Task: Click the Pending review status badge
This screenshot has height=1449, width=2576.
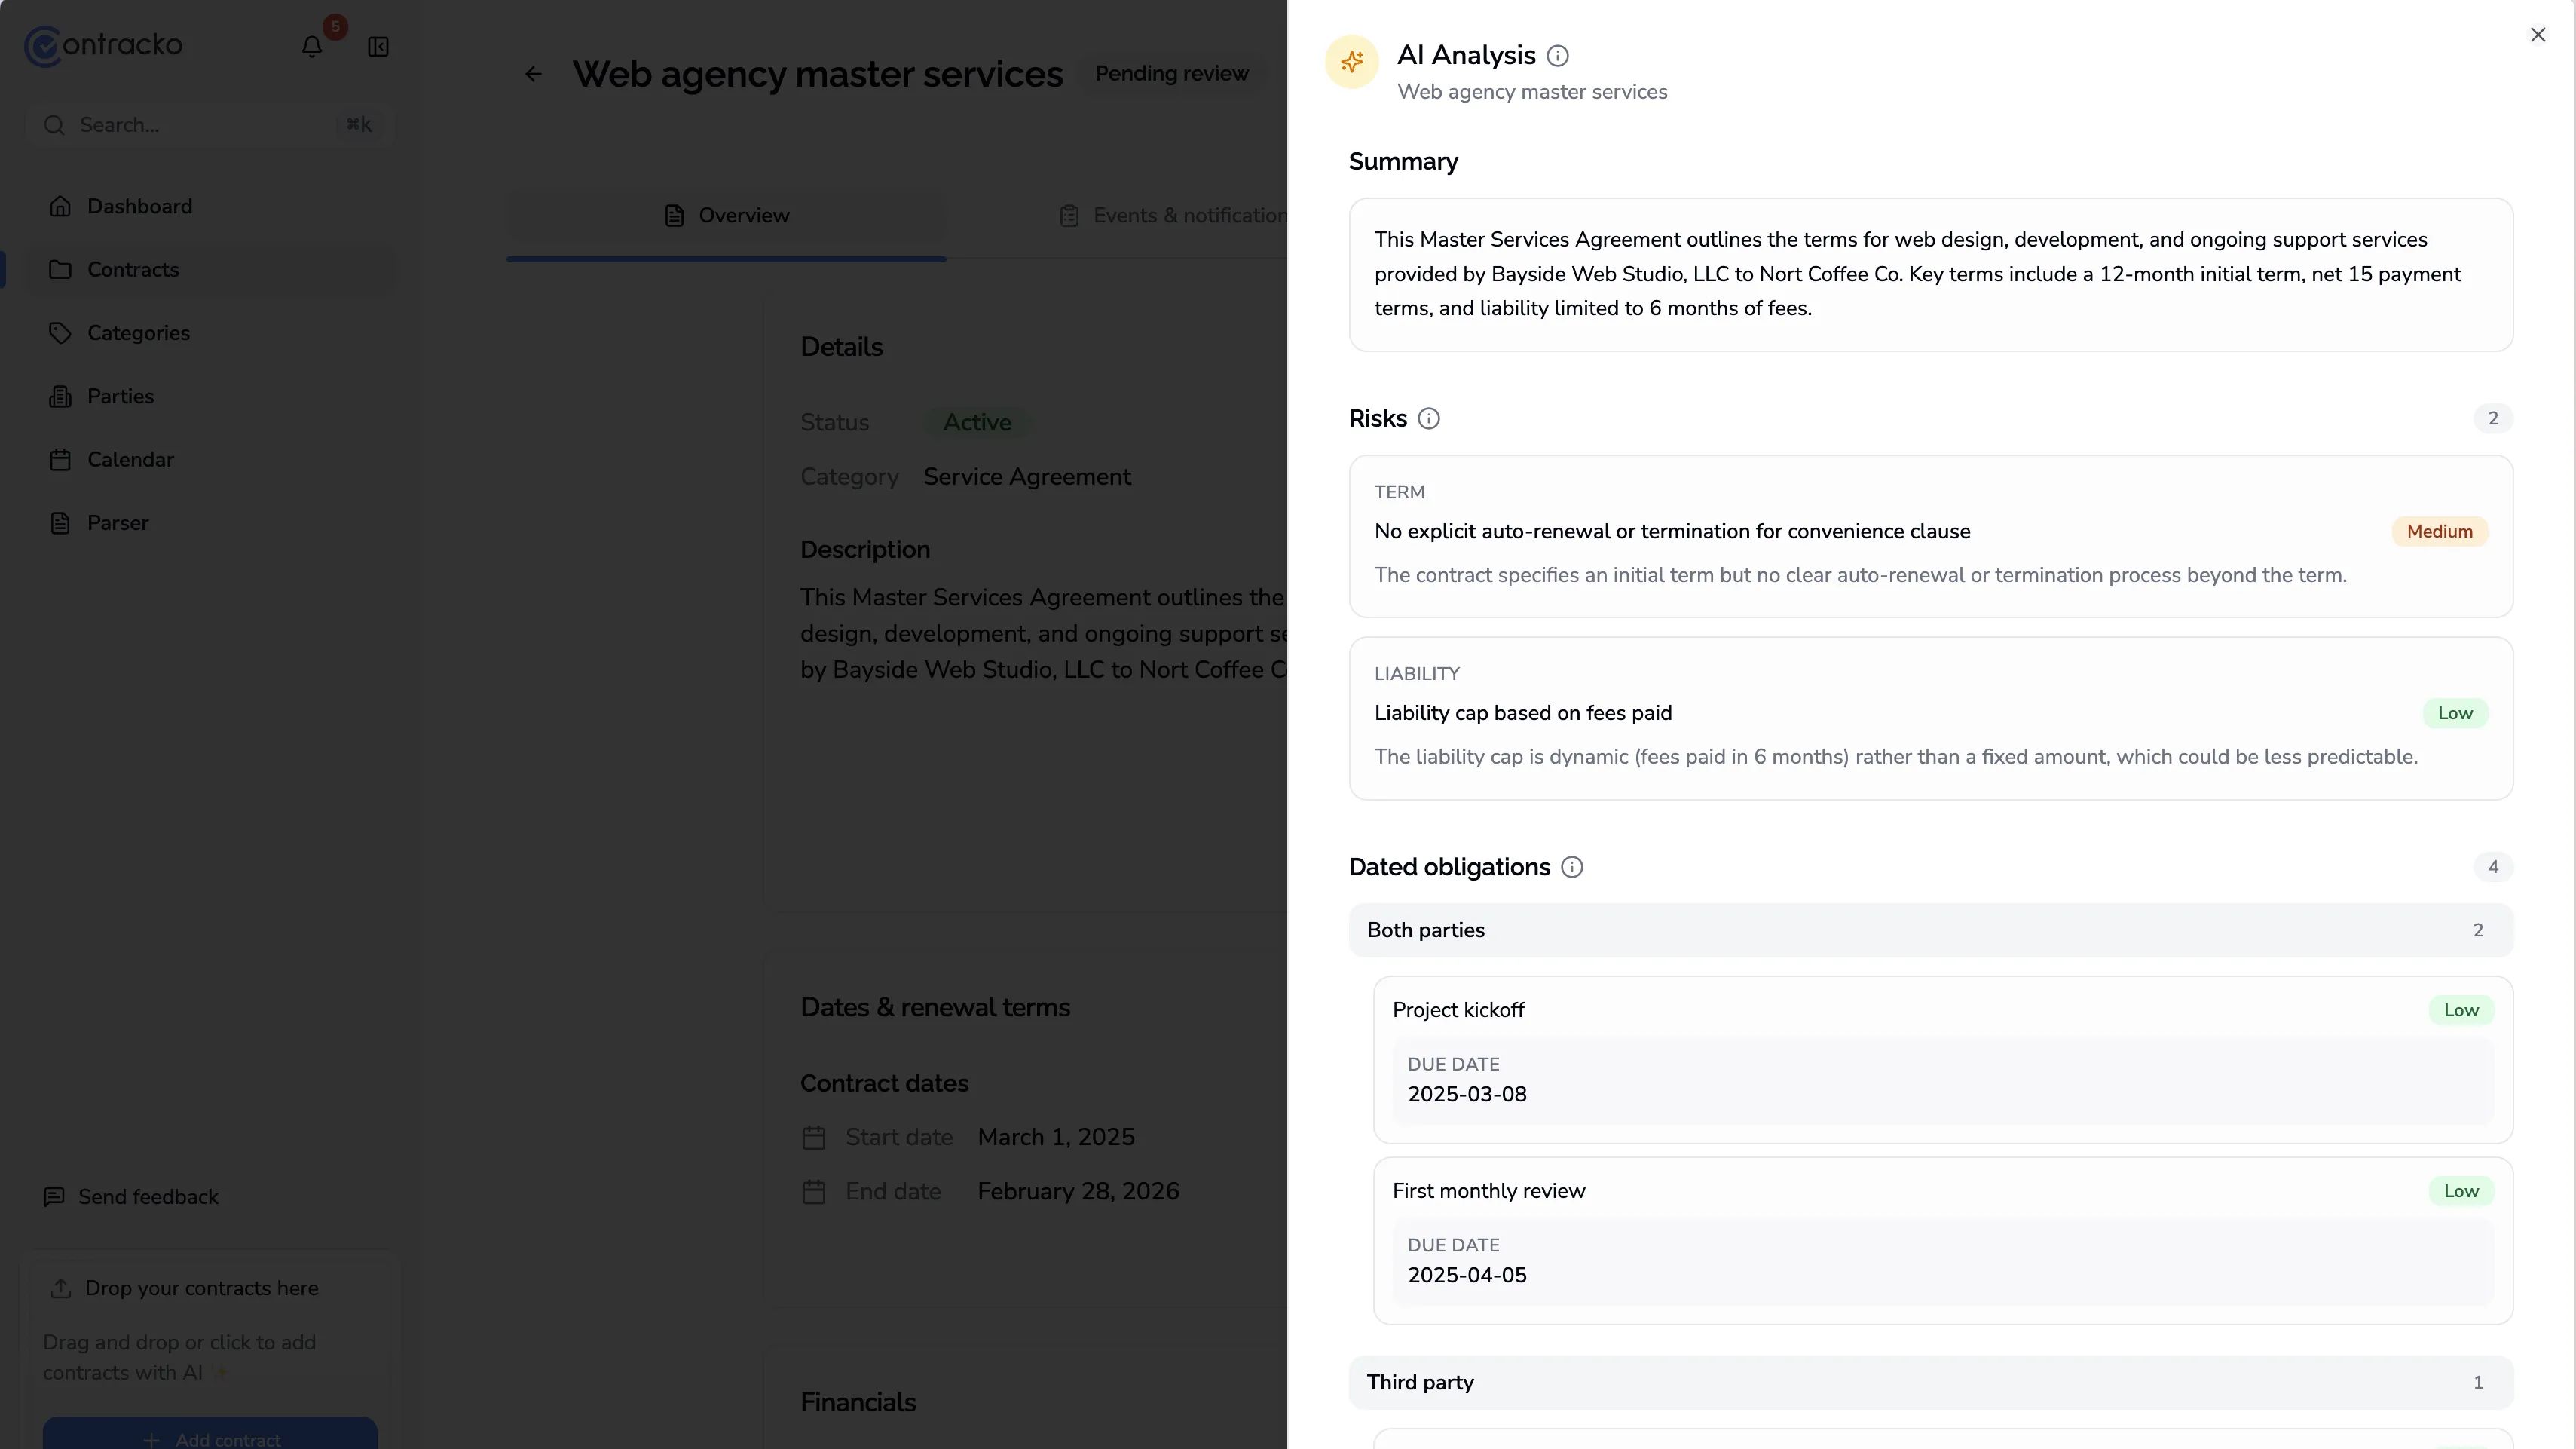Action: click(x=1172, y=74)
